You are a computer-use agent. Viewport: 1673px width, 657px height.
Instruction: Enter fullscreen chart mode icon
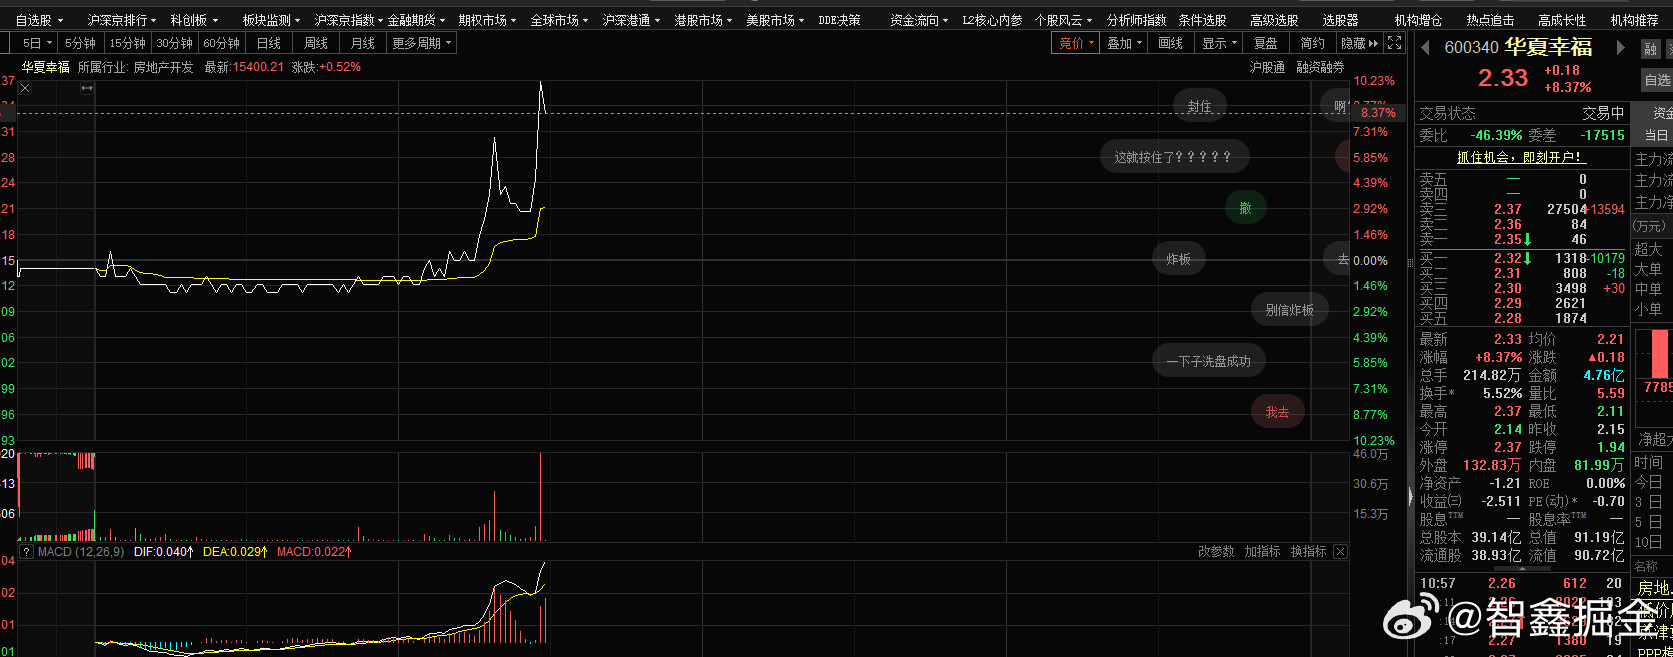tap(1394, 43)
